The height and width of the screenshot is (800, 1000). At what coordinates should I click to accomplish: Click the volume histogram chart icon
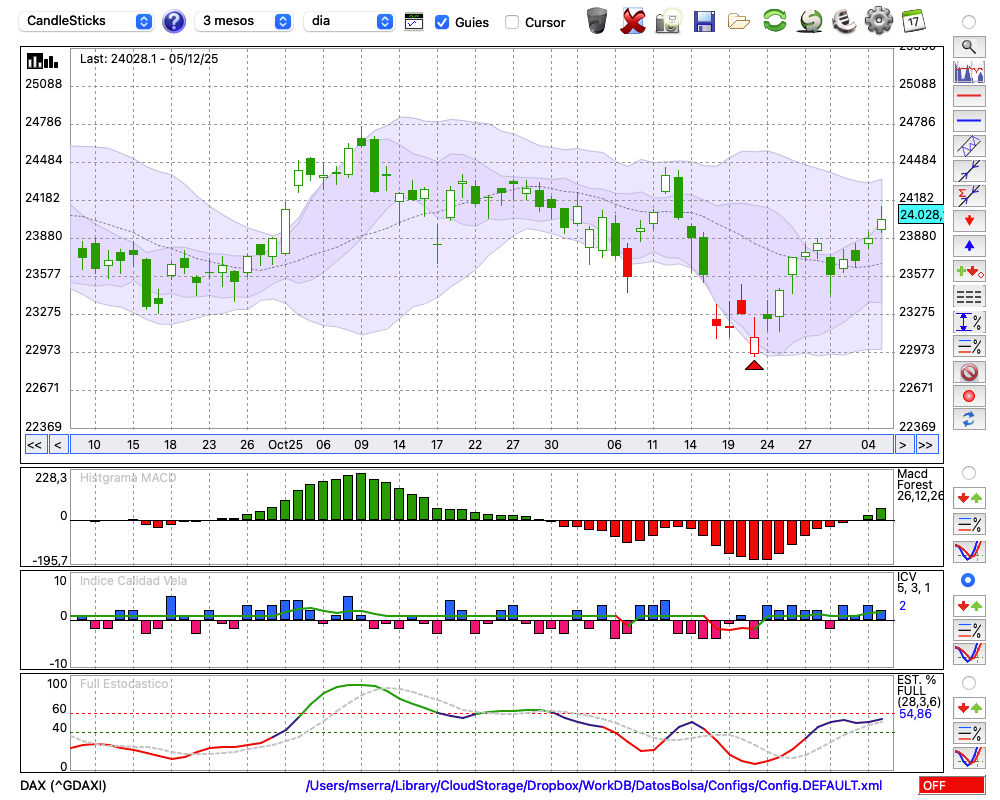pos(969,71)
